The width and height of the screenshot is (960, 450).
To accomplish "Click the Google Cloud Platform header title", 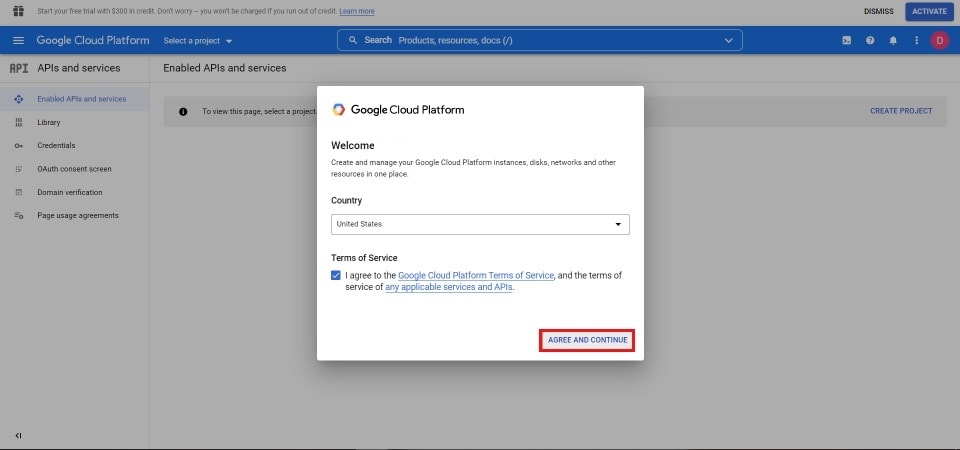I will click(x=93, y=40).
